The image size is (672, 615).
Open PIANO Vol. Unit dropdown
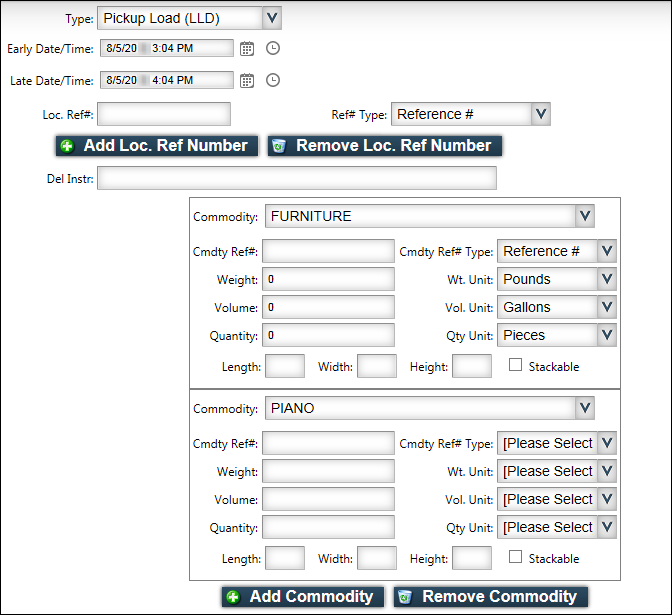[x=557, y=499]
